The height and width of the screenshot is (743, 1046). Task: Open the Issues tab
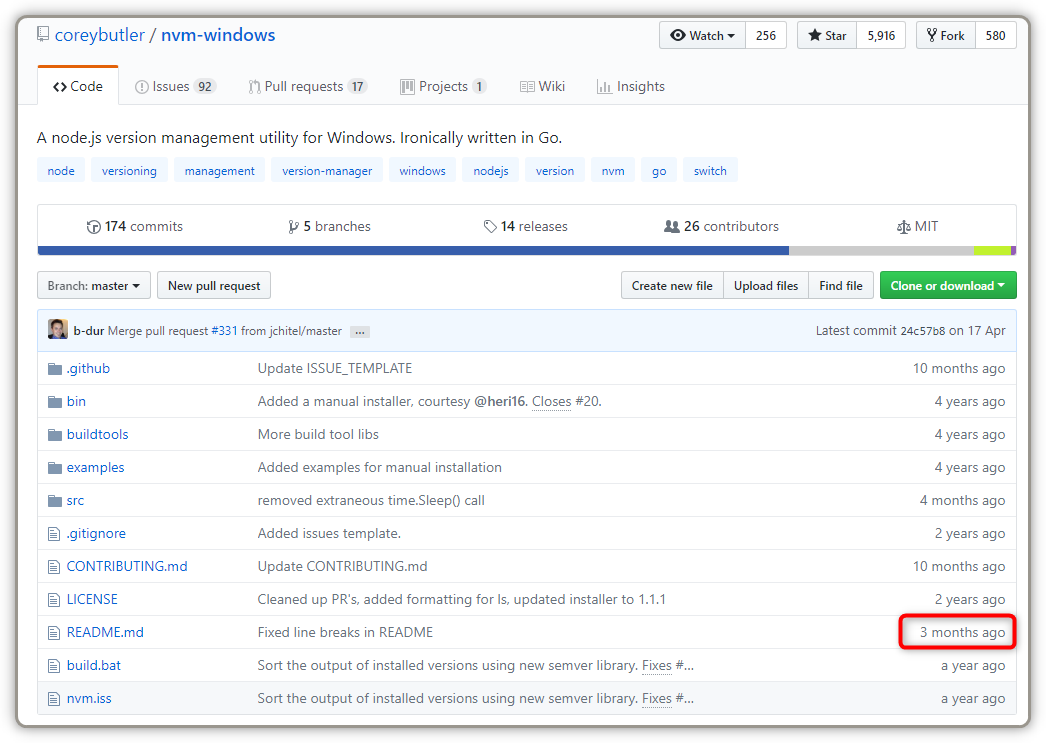click(175, 86)
